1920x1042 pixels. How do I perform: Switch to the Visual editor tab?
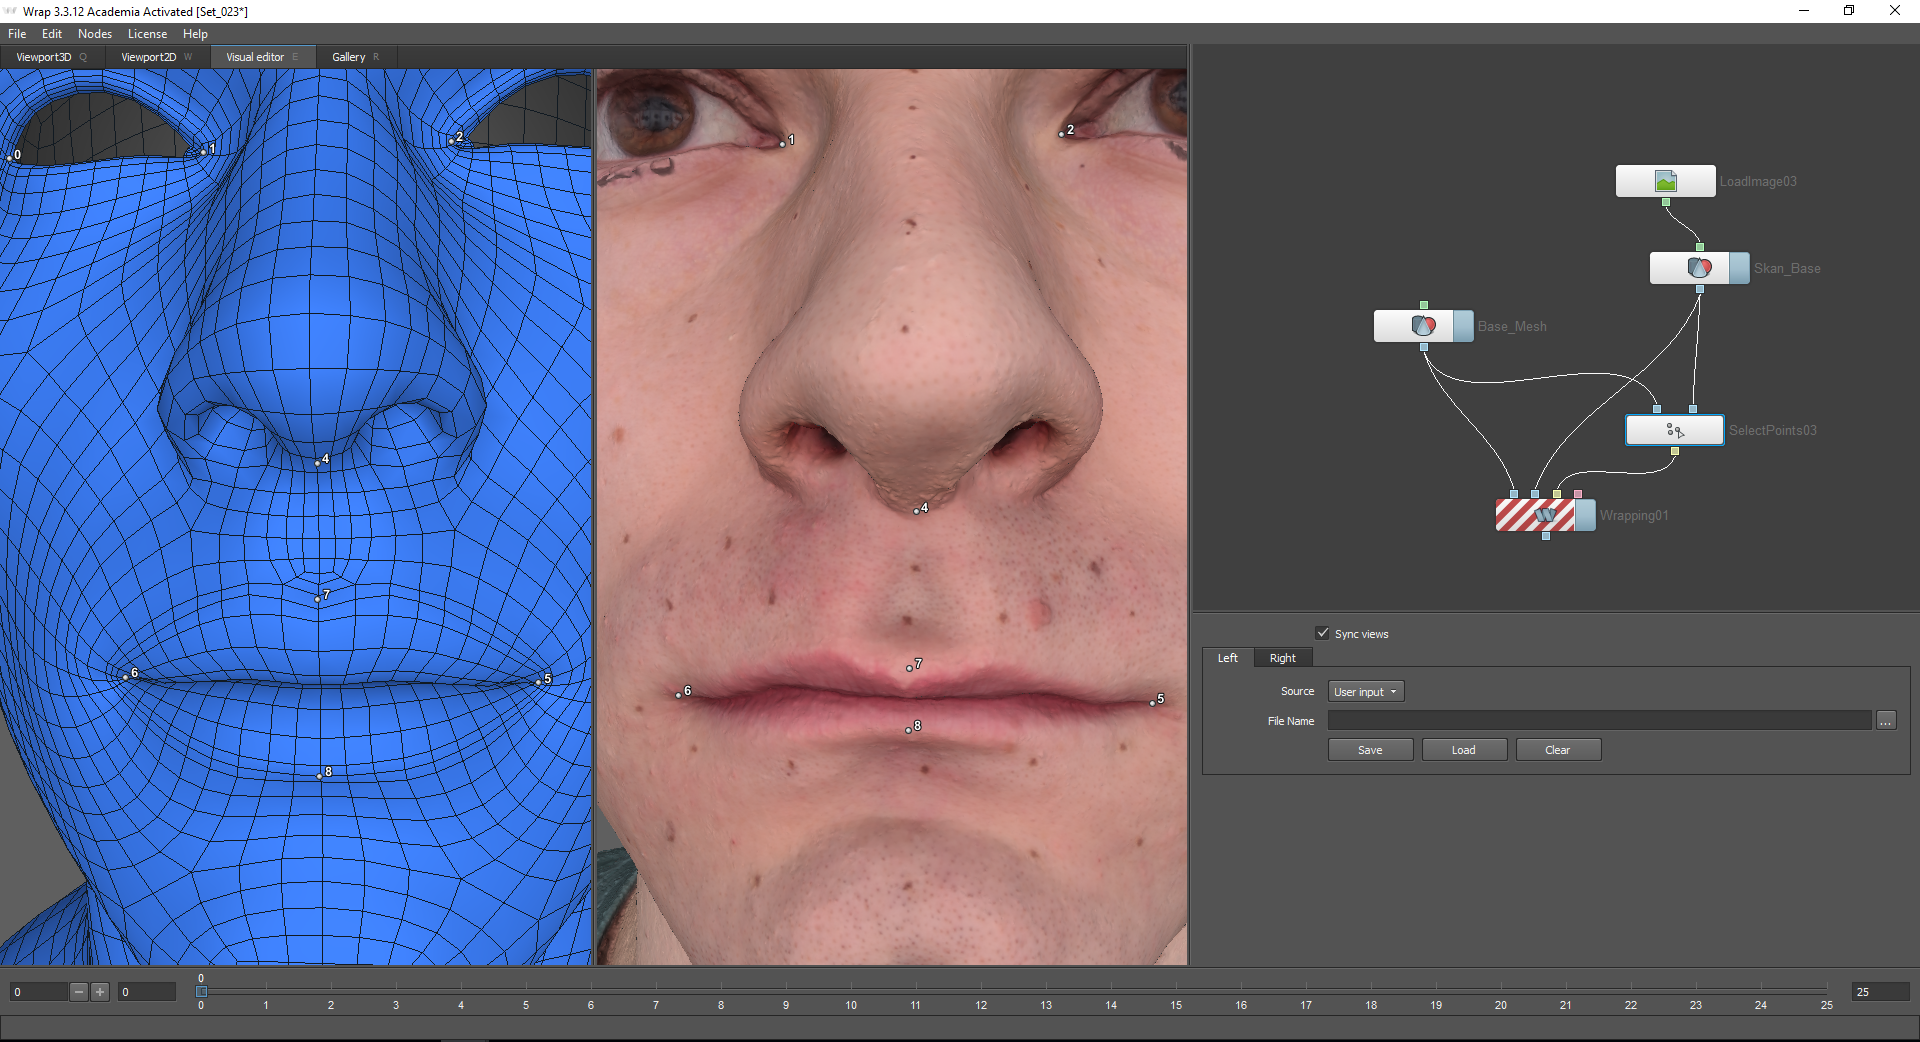point(263,57)
